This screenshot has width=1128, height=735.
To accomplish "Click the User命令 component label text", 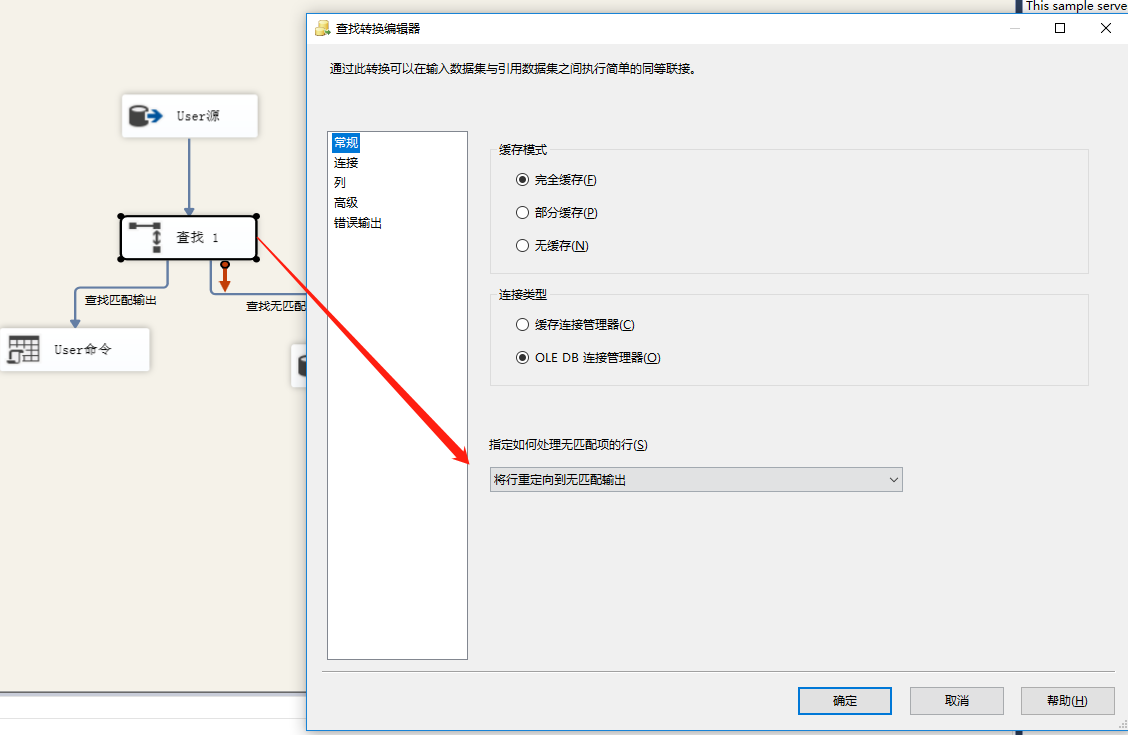I will pyautogui.click(x=83, y=350).
